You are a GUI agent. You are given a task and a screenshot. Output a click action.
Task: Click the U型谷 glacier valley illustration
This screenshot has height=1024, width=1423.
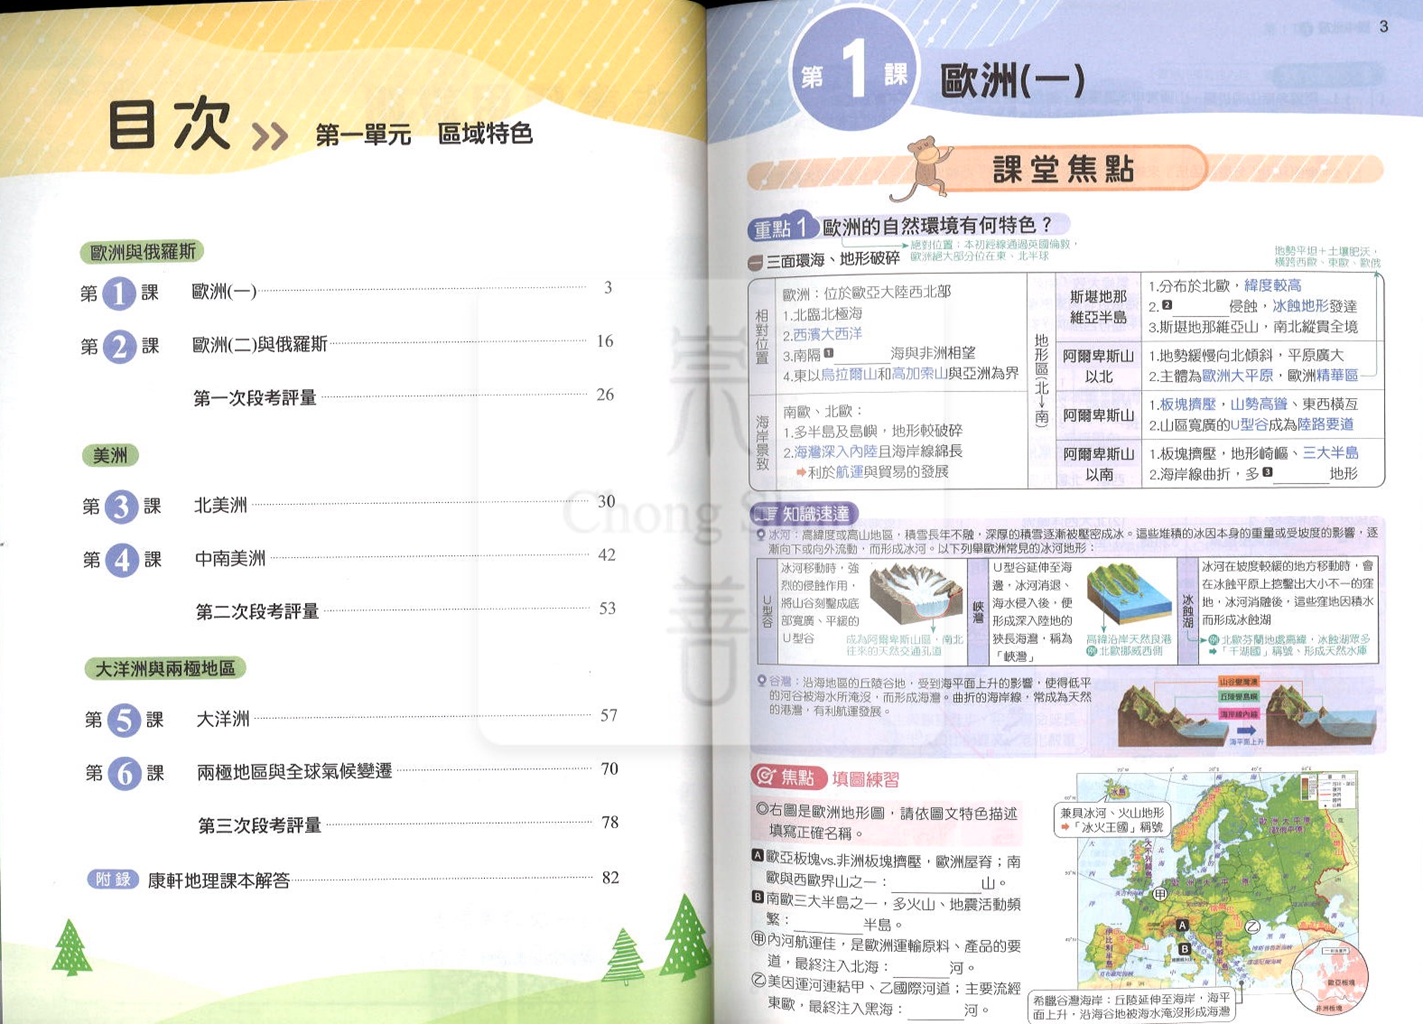pyautogui.click(x=916, y=597)
